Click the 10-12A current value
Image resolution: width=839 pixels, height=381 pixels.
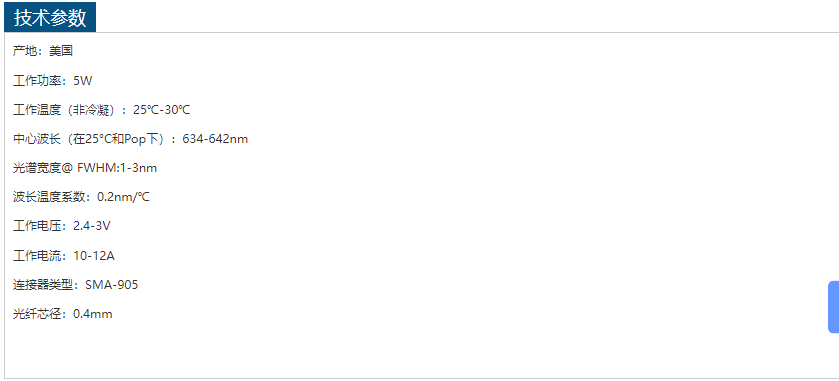tap(94, 256)
